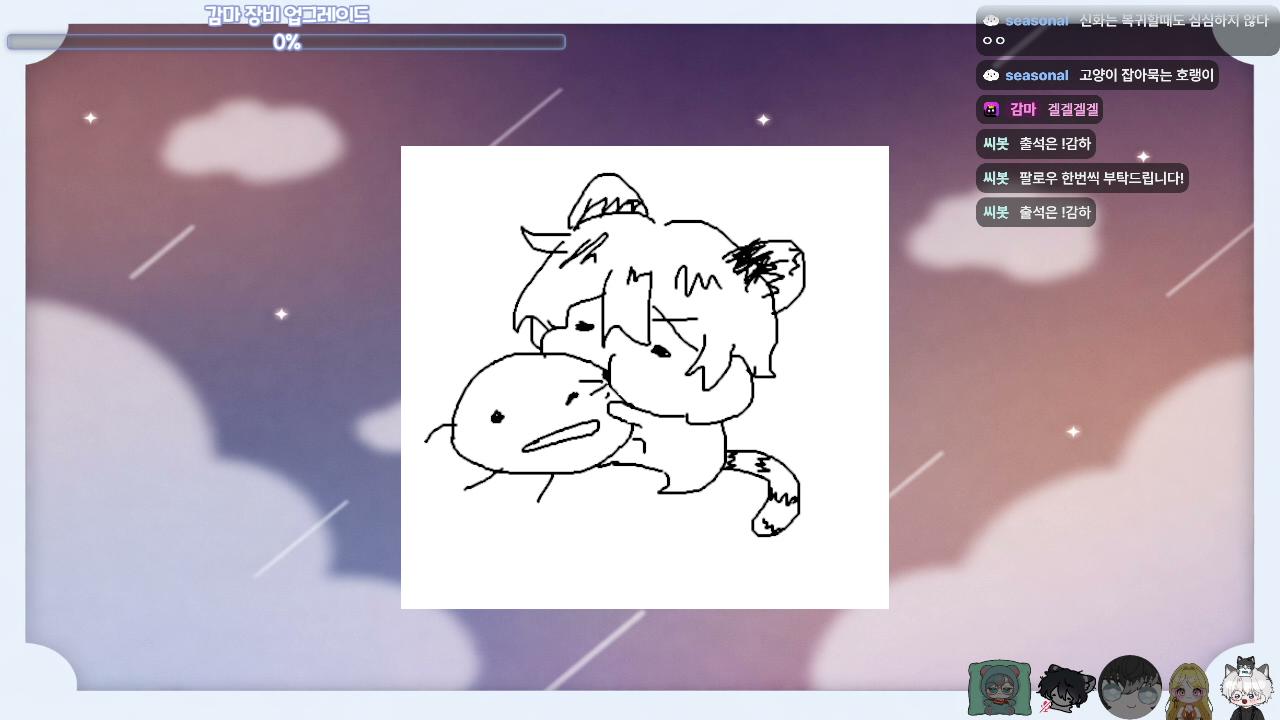This screenshot has height=720, width=1280.
Task: Click 씨봇 username in the 팔로우 message
Action: 996,178
